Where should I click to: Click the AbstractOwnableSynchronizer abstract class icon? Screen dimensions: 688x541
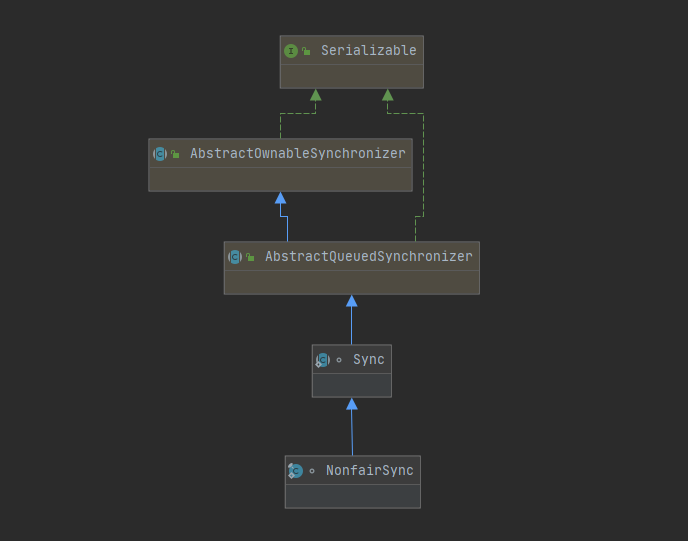(x=160, y=154)
